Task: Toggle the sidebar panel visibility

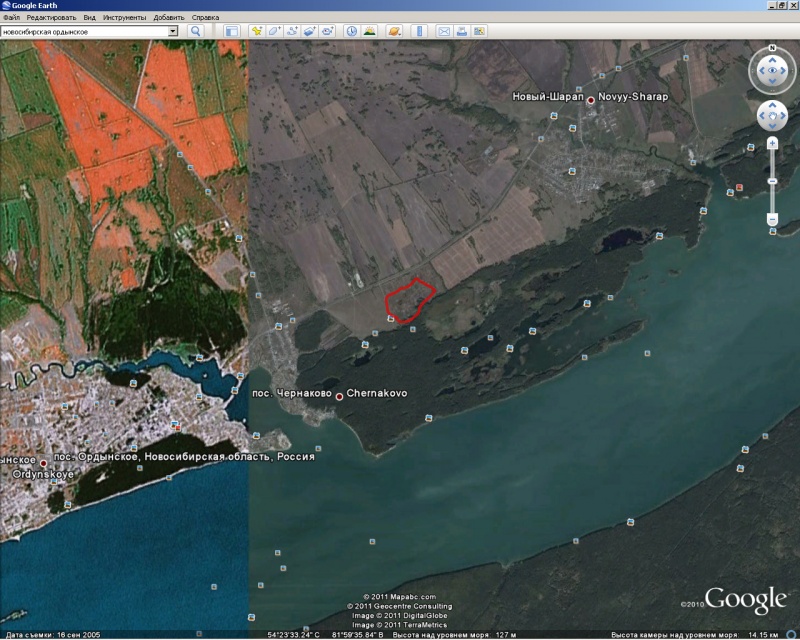Action: (232, 31)
